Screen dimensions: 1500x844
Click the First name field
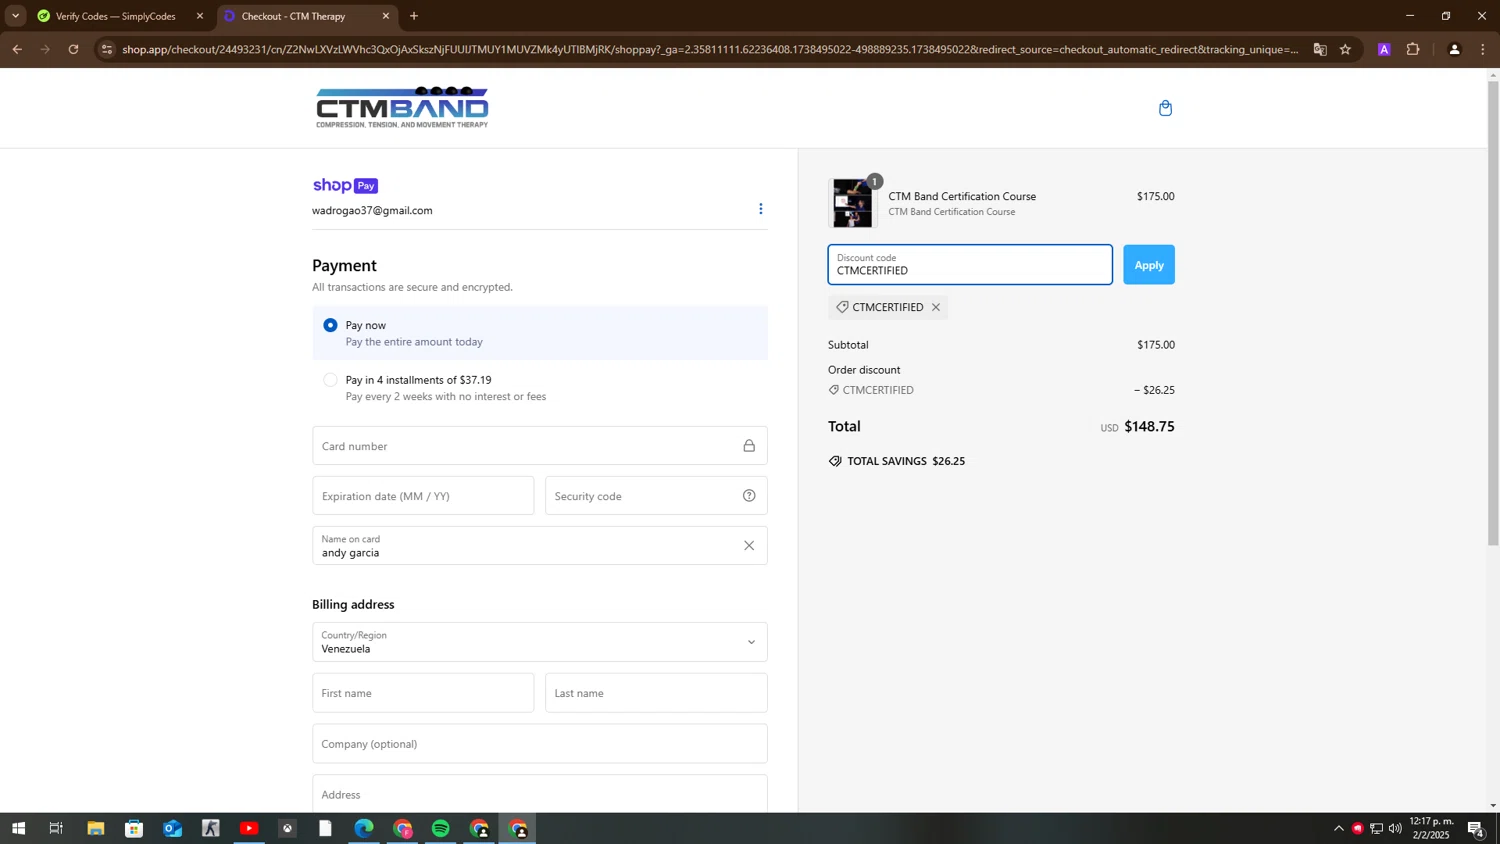coord(423,693)
